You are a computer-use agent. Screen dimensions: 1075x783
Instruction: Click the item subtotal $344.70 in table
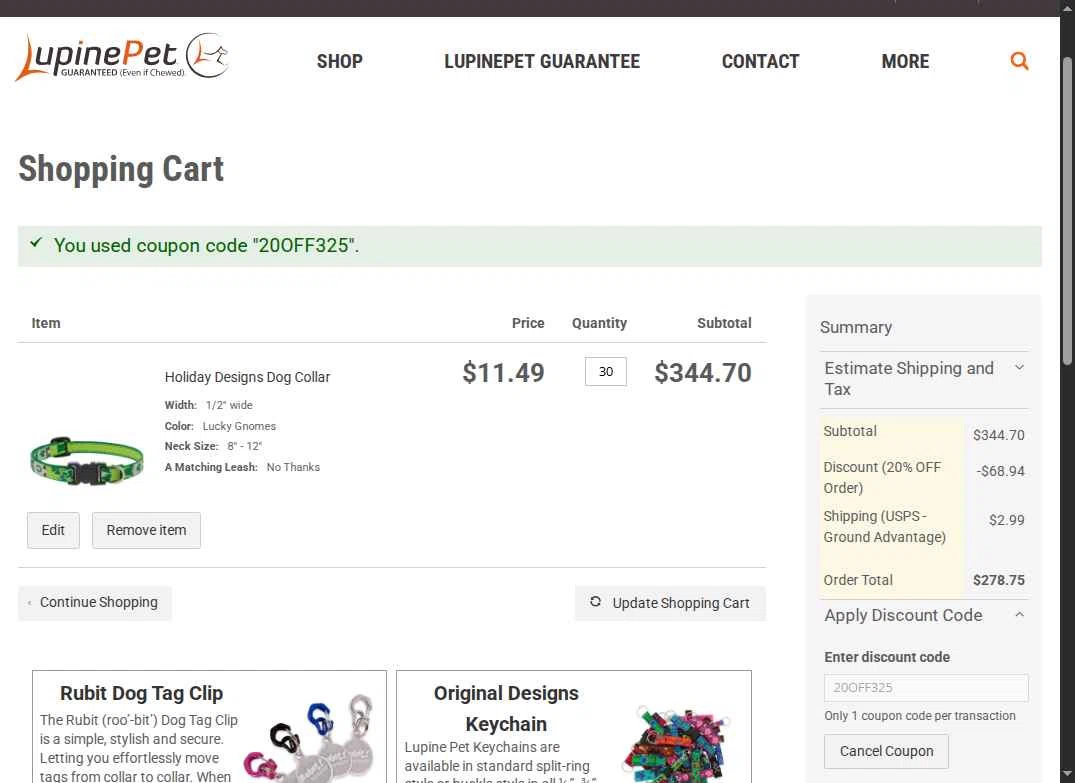click(703, 372)
